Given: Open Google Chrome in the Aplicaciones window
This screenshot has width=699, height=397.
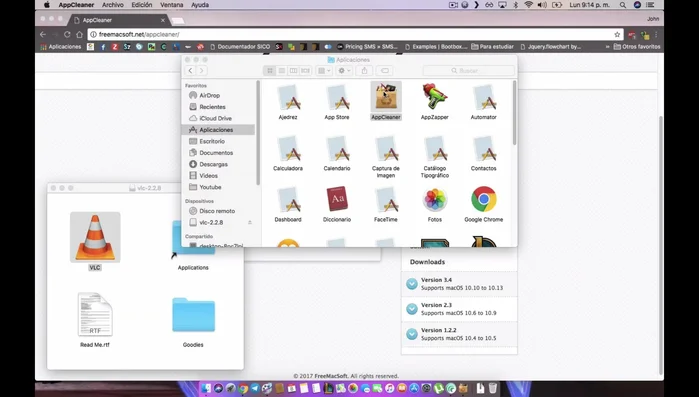Looking at the screenshot, I should click(484, 199).
